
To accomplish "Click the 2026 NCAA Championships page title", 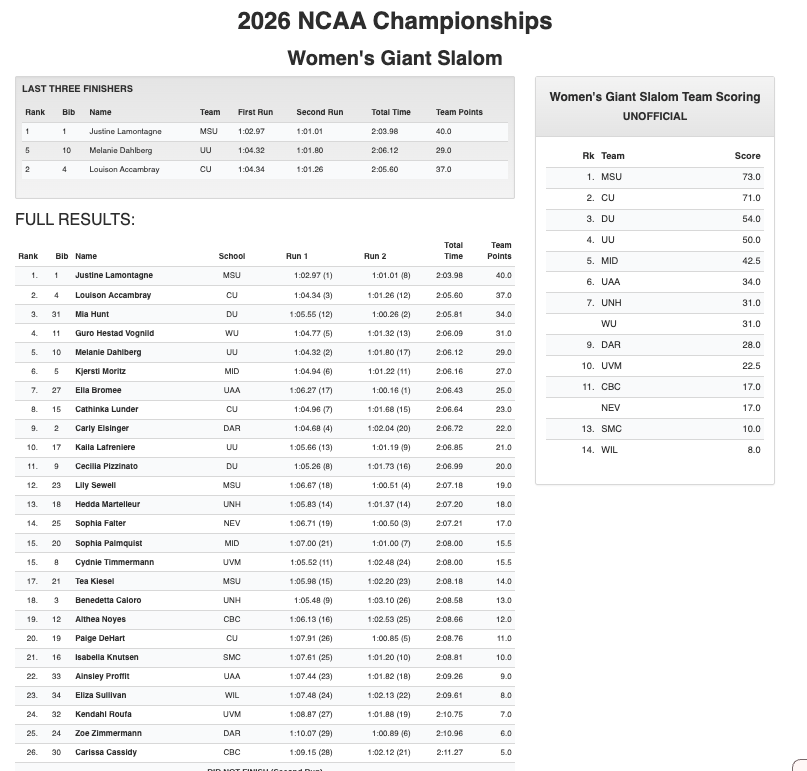I will [394, 21].
